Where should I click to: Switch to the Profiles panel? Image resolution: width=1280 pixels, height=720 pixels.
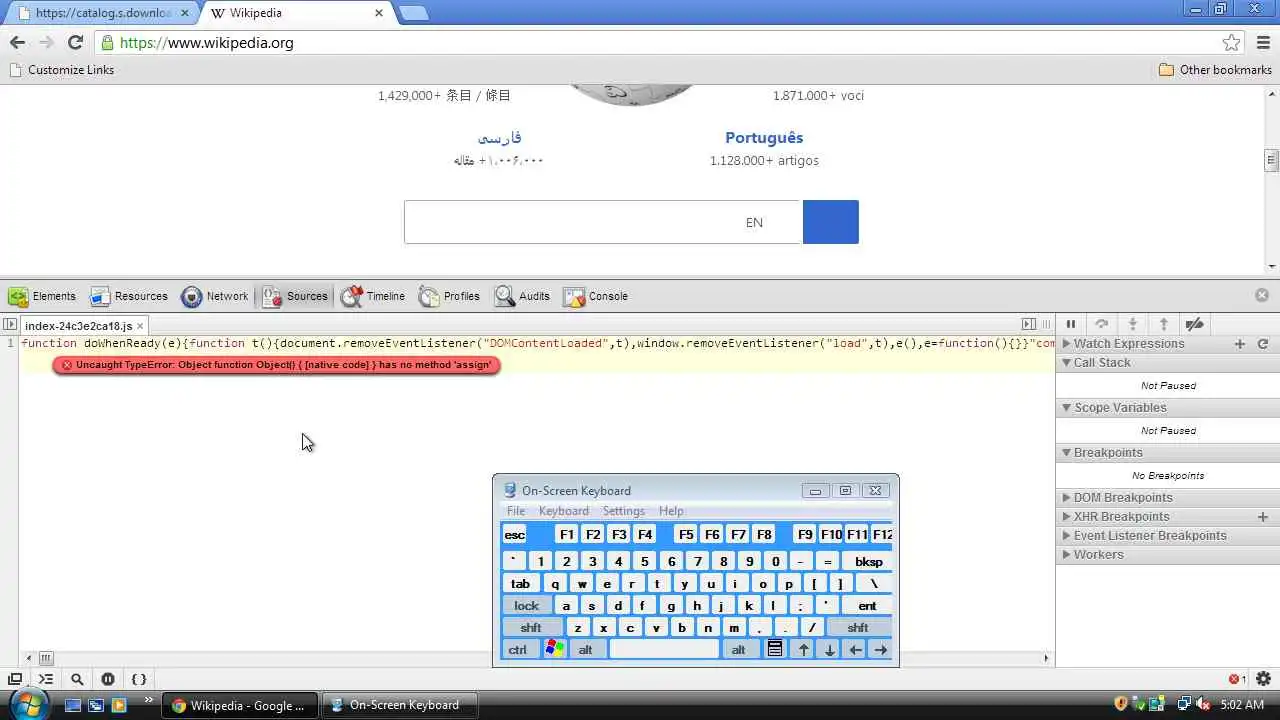coord(449,296)
